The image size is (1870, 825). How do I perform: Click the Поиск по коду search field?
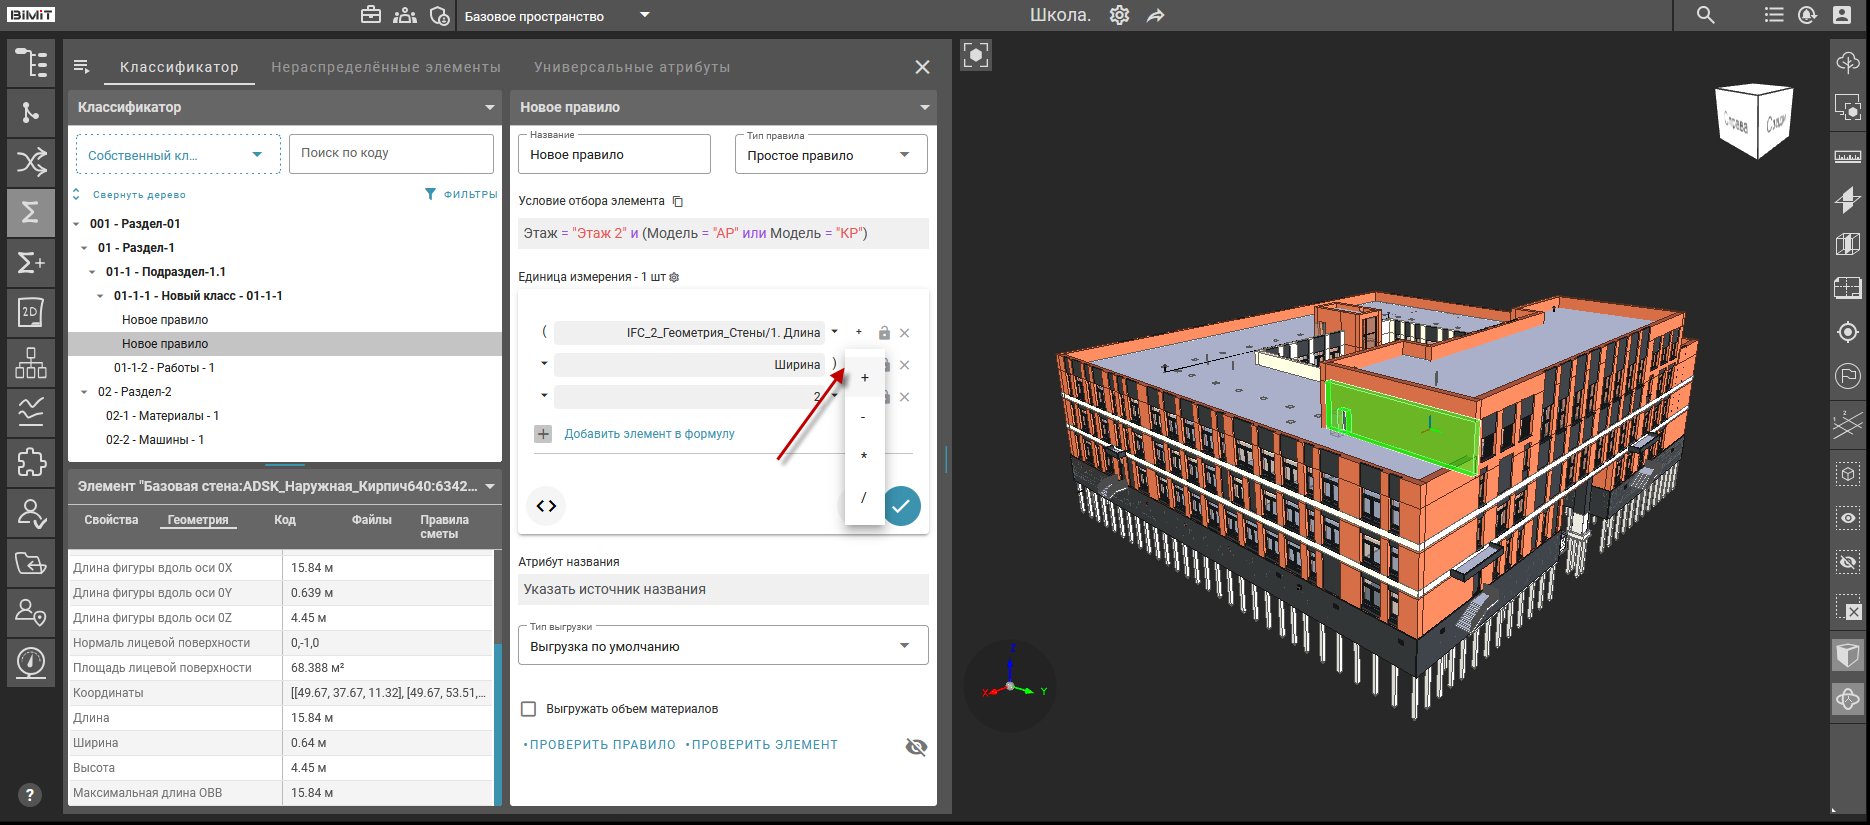tap(391, 153)
